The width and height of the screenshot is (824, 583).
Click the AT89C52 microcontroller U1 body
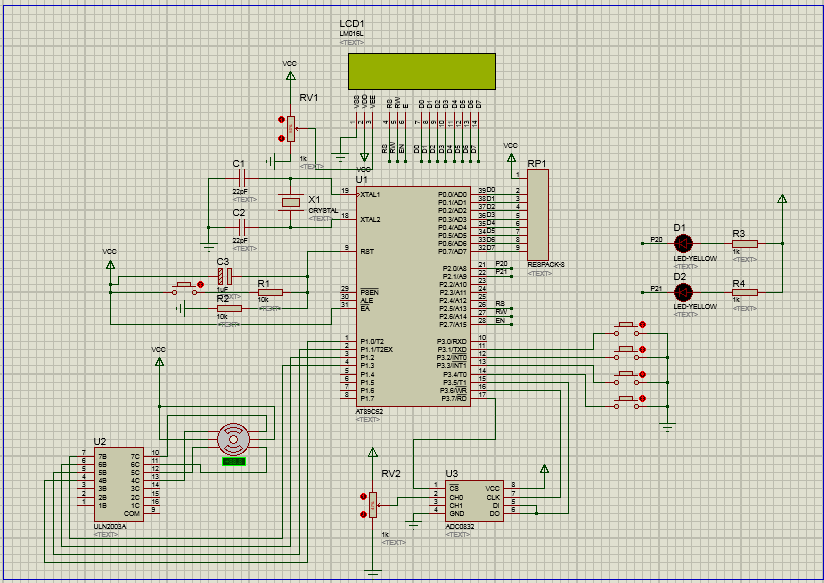413,296
